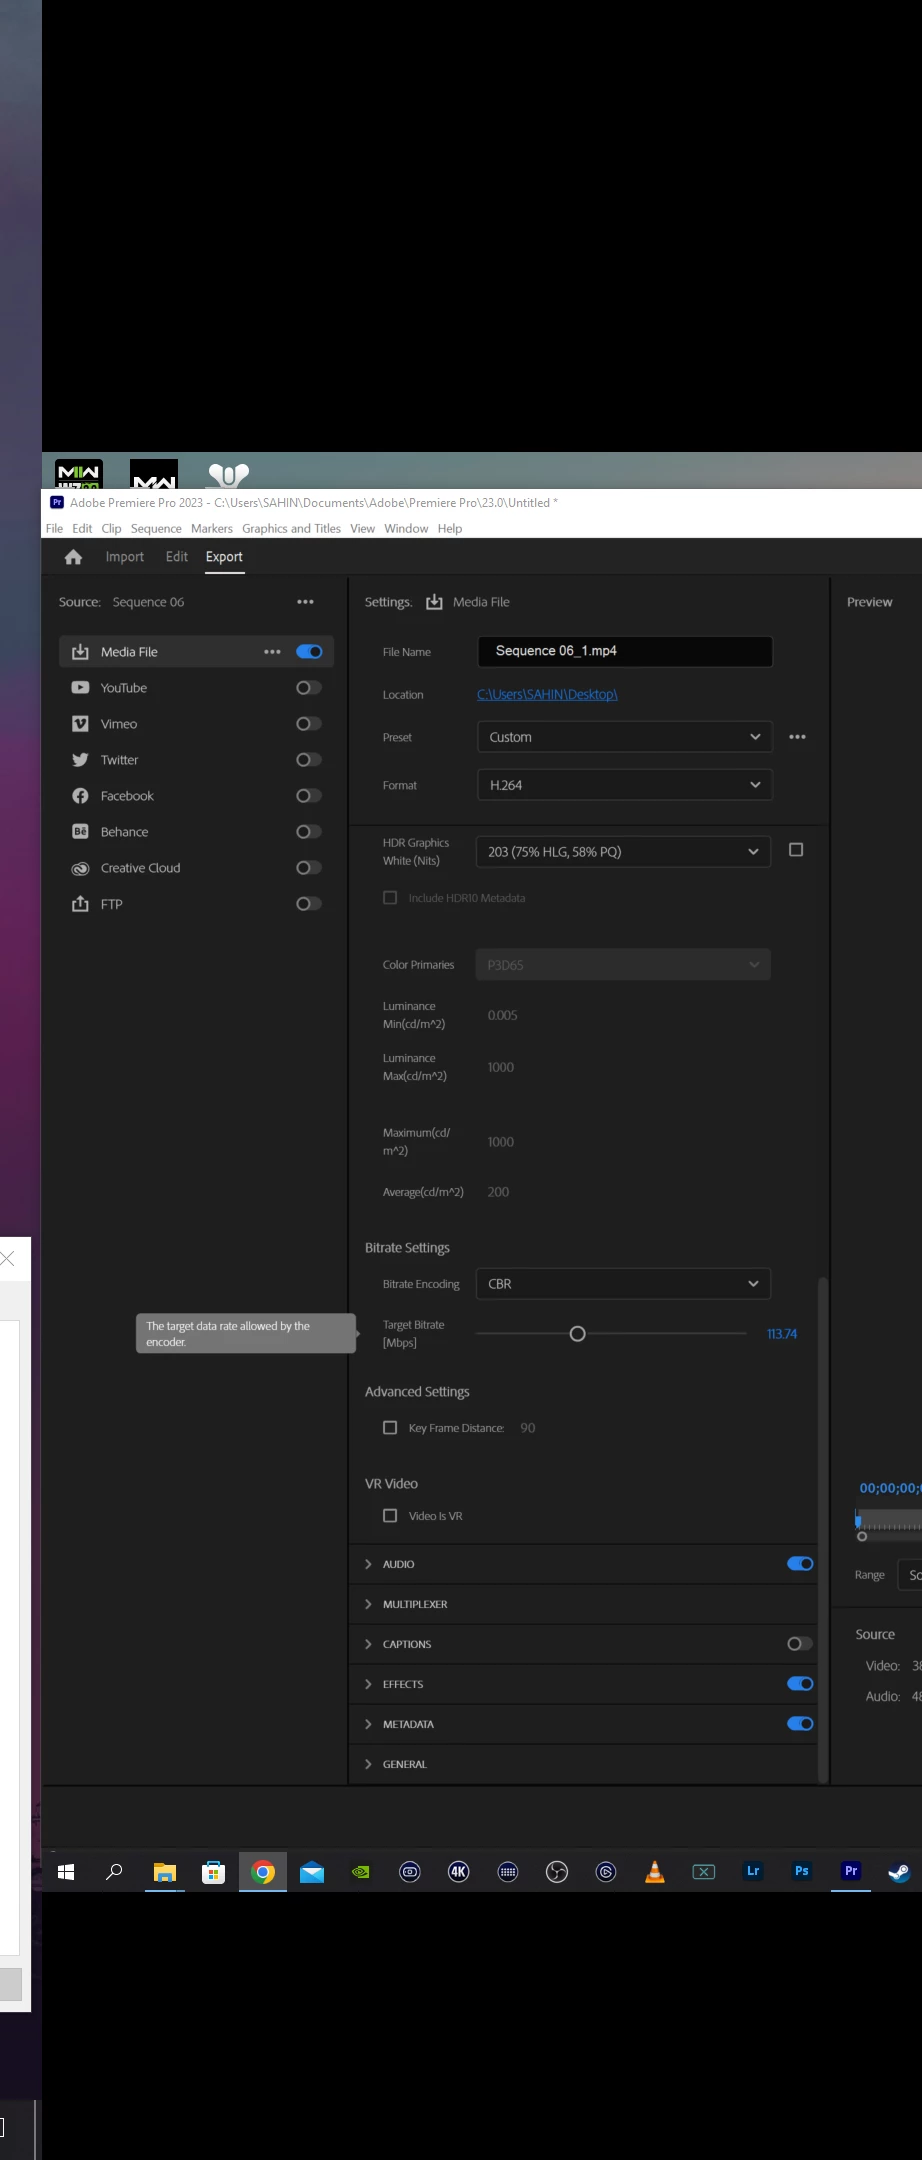This screenshot has height=2160, width=922.
Task: Click the Vimeo icon in destinations list
Action: click(80, 724)
